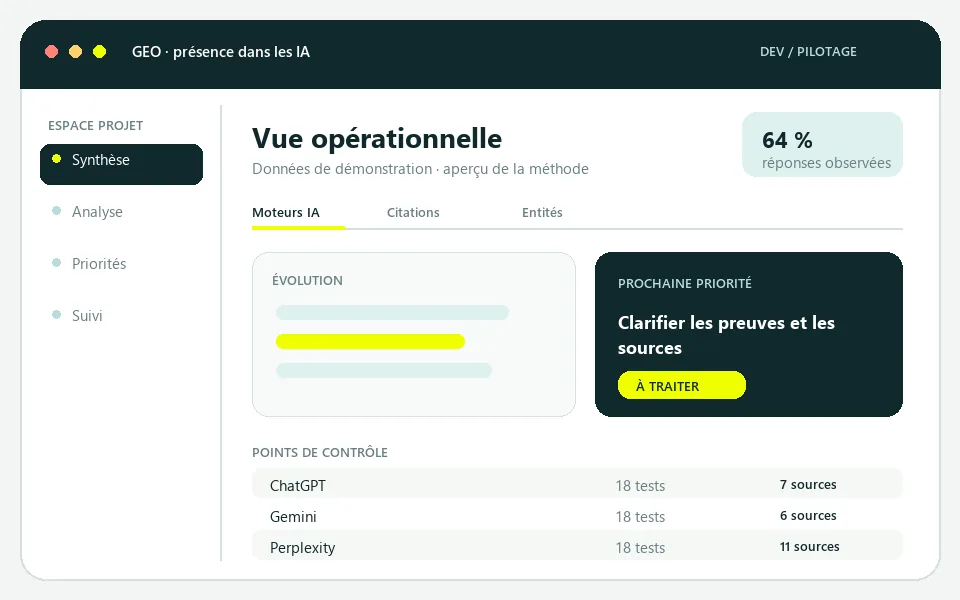Click the orange window minimize dot
The width and height of the screenshot is (960, 600).
pos(75,52)
